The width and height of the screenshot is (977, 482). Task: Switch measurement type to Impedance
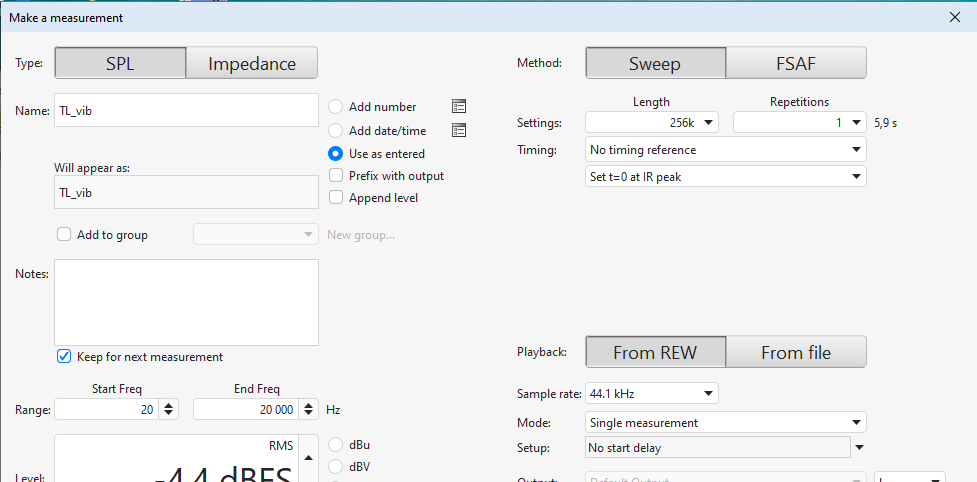coord(252,63)
